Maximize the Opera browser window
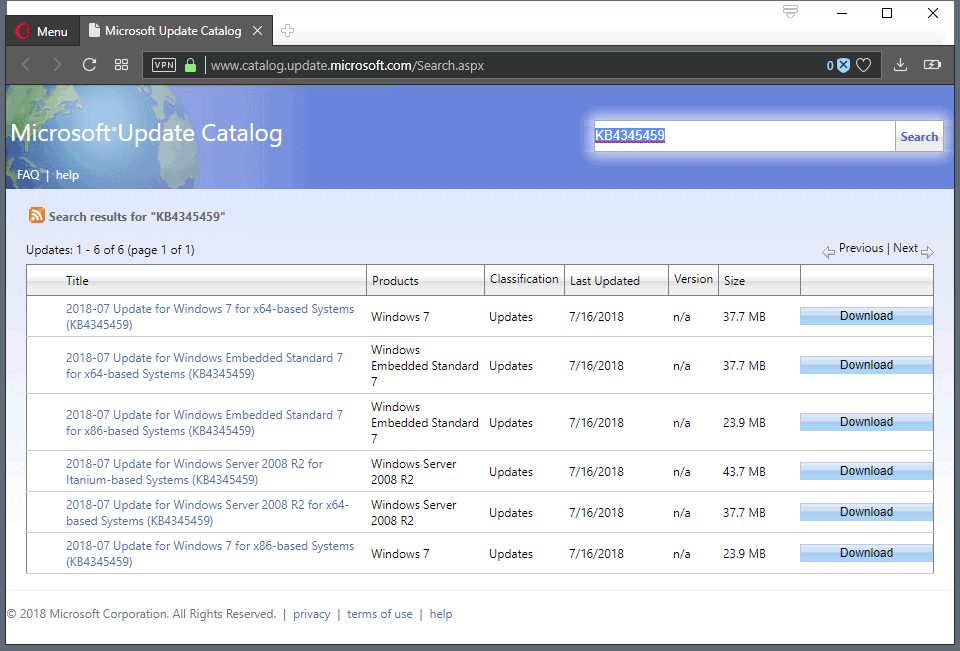The image size is (960, 651). (887, 13)
